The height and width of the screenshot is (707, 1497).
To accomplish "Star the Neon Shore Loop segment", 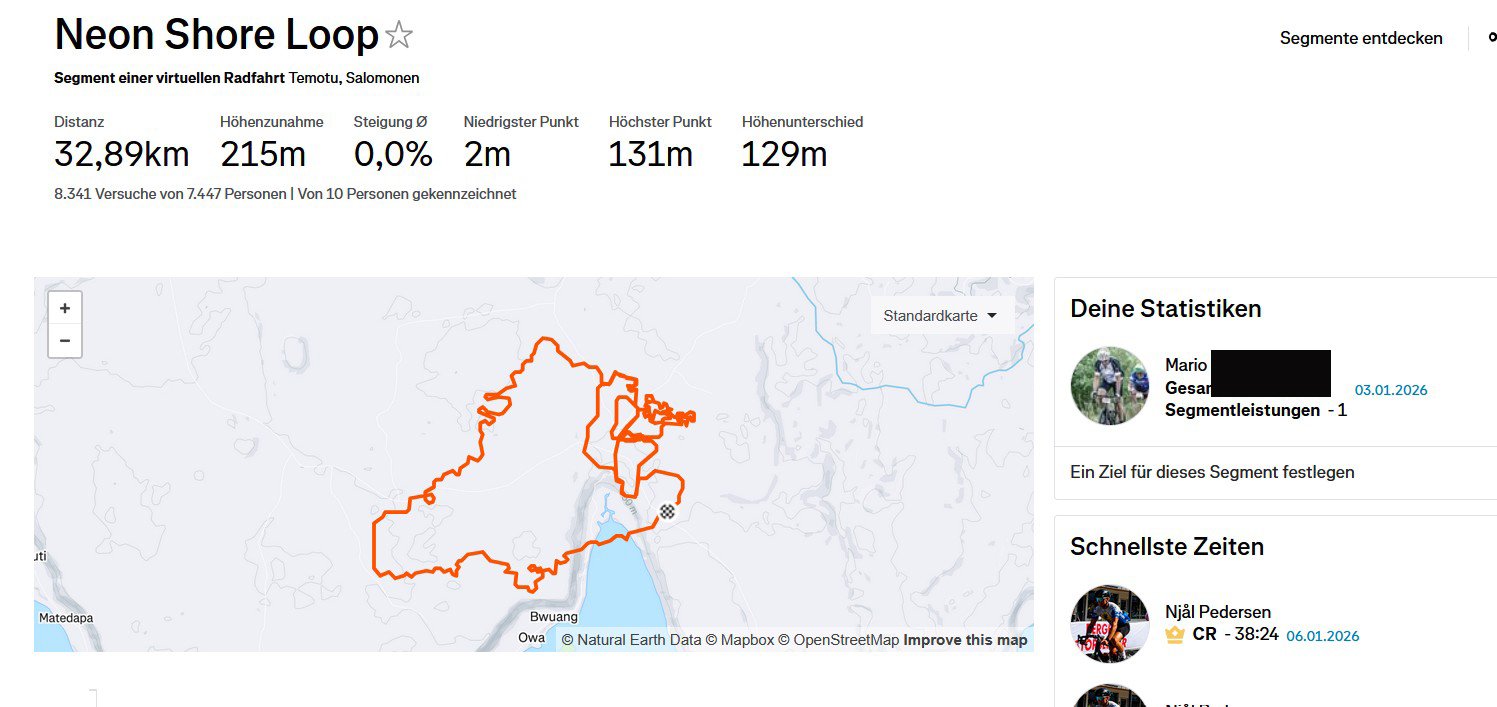I will 399,36.
